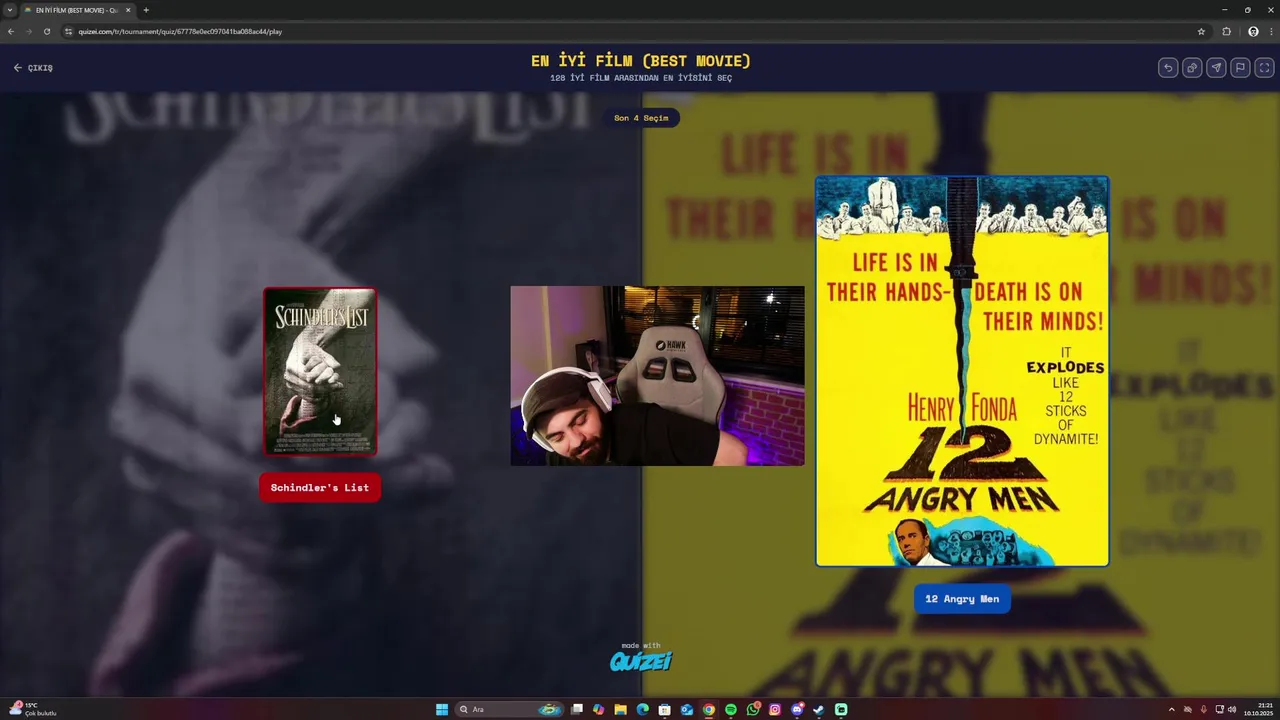Open Discord from the taskbar

point(797,709)
